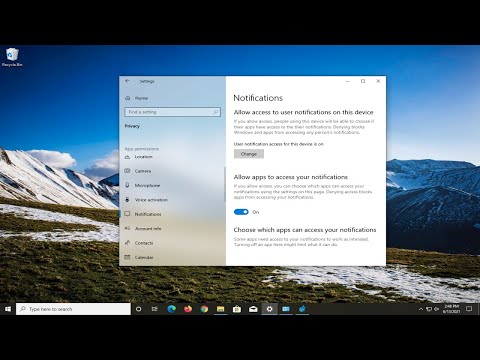Screen dimensions: 480x360
Task: Open Task View on the taskbar
Action: click(x=155, y=309)
